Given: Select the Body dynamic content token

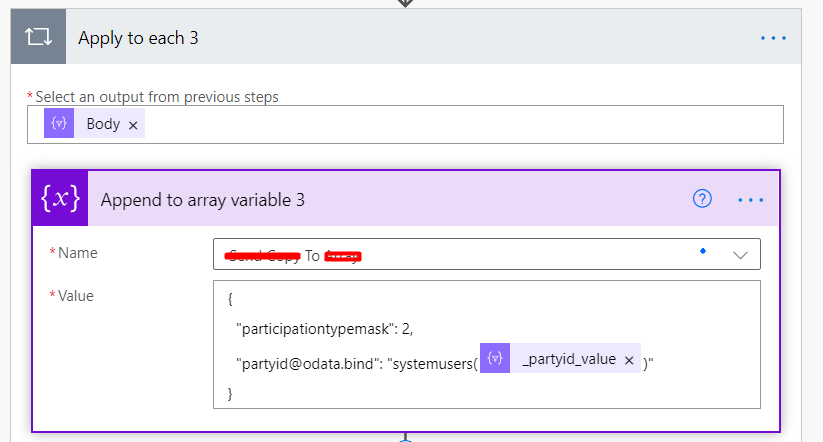Looking at the screenshot, I should click(102, 124).
